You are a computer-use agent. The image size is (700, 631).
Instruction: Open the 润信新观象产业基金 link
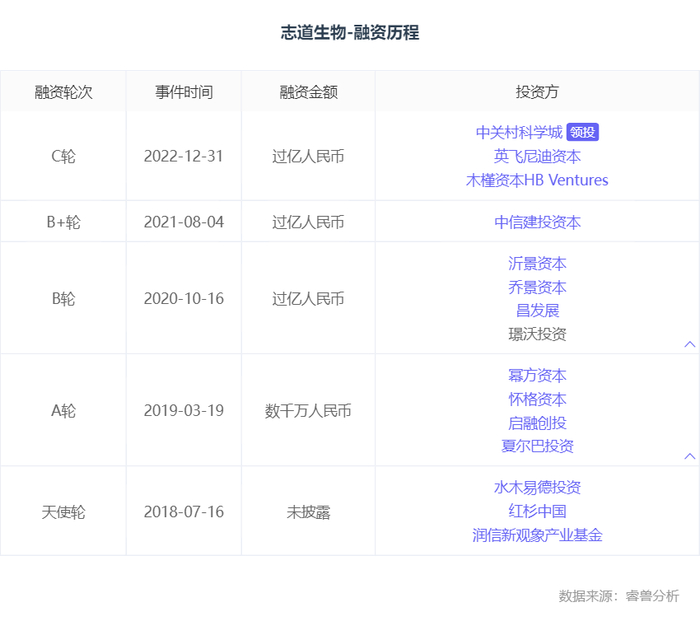point(537,535)
